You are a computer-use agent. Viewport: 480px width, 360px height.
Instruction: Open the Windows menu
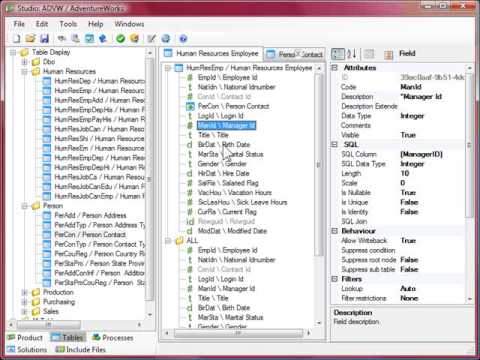(x=129, y=24)
